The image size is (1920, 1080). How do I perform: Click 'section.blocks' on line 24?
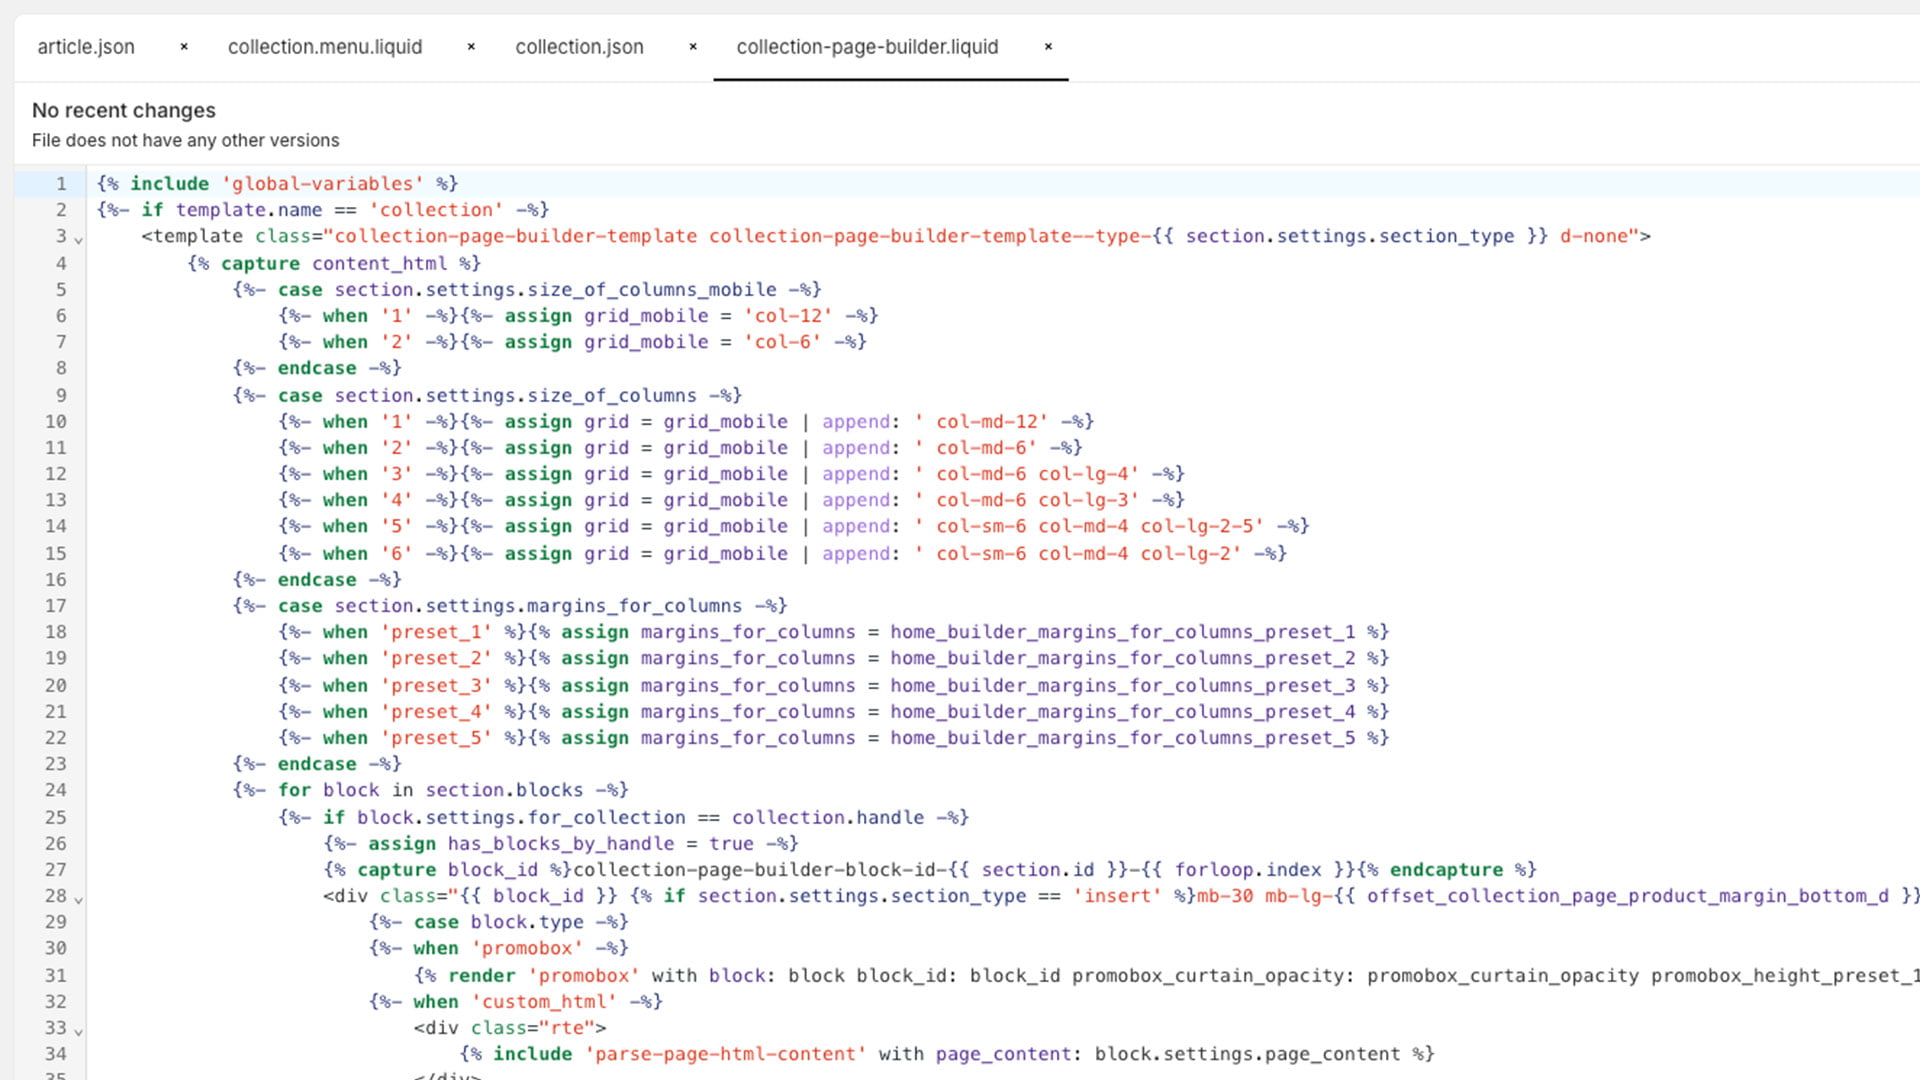(504, 790)
